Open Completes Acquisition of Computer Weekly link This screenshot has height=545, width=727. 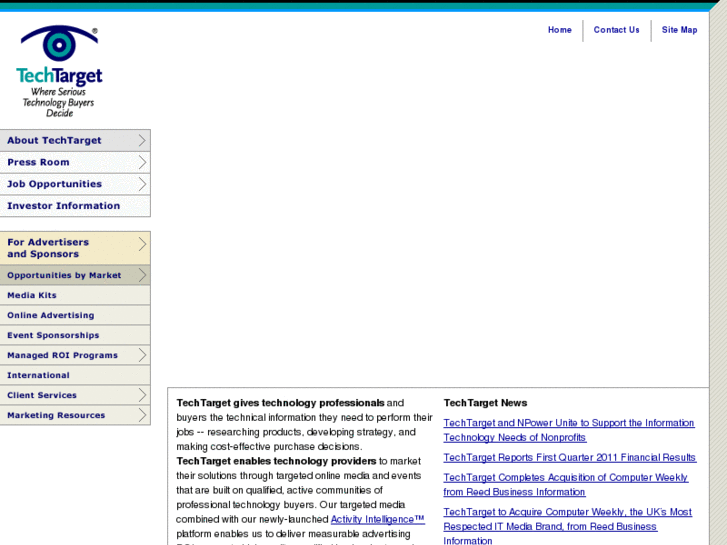coord(566,485)
